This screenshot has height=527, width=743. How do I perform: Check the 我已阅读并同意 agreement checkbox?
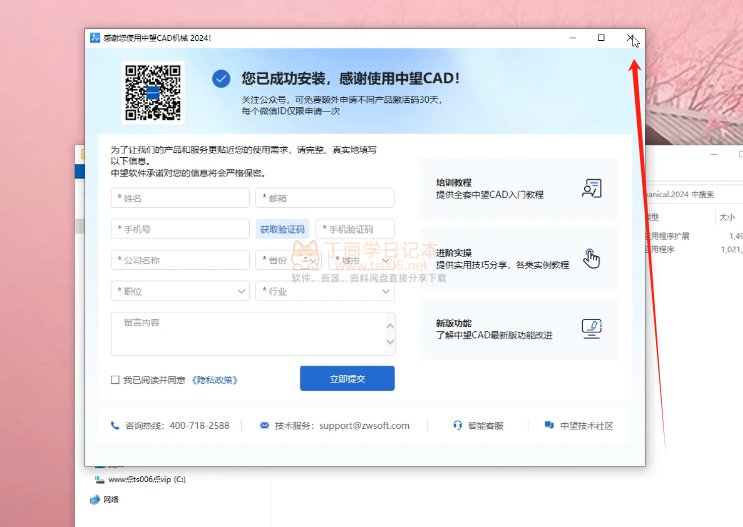coord(115,380)
